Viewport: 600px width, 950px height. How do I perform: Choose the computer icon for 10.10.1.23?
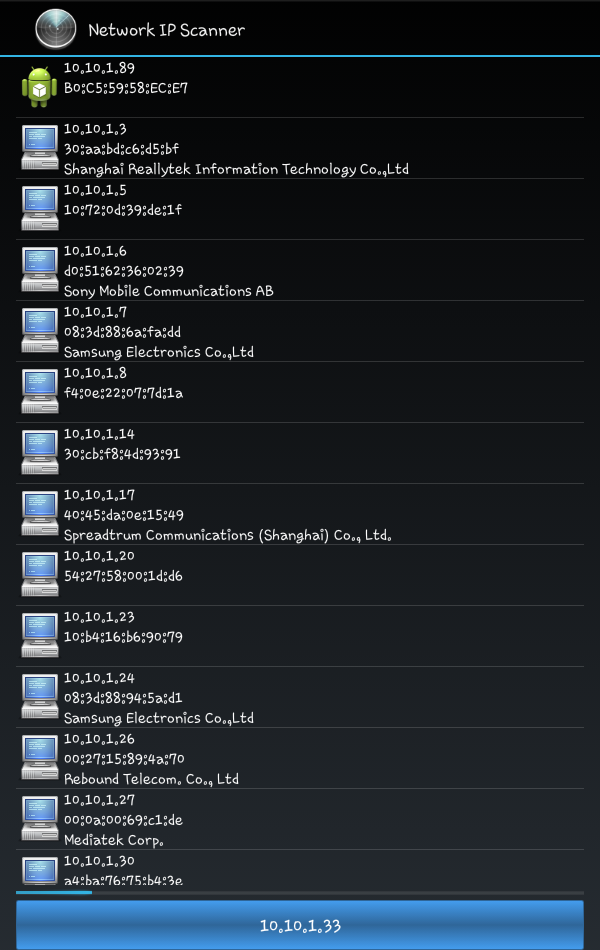40,635
